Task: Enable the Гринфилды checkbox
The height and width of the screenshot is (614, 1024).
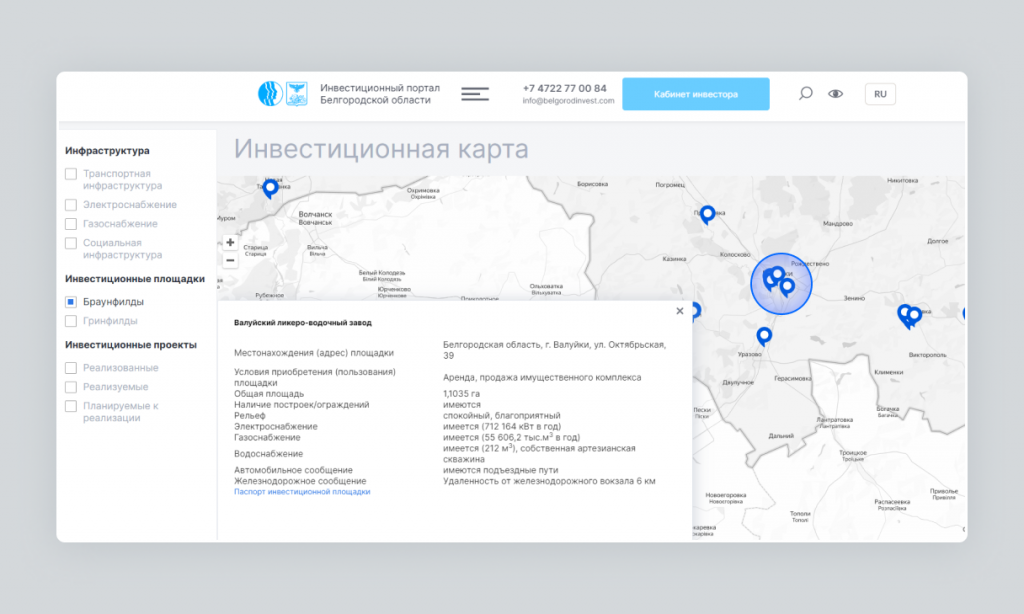Action: pyautogui.click(x=71, y=321)
